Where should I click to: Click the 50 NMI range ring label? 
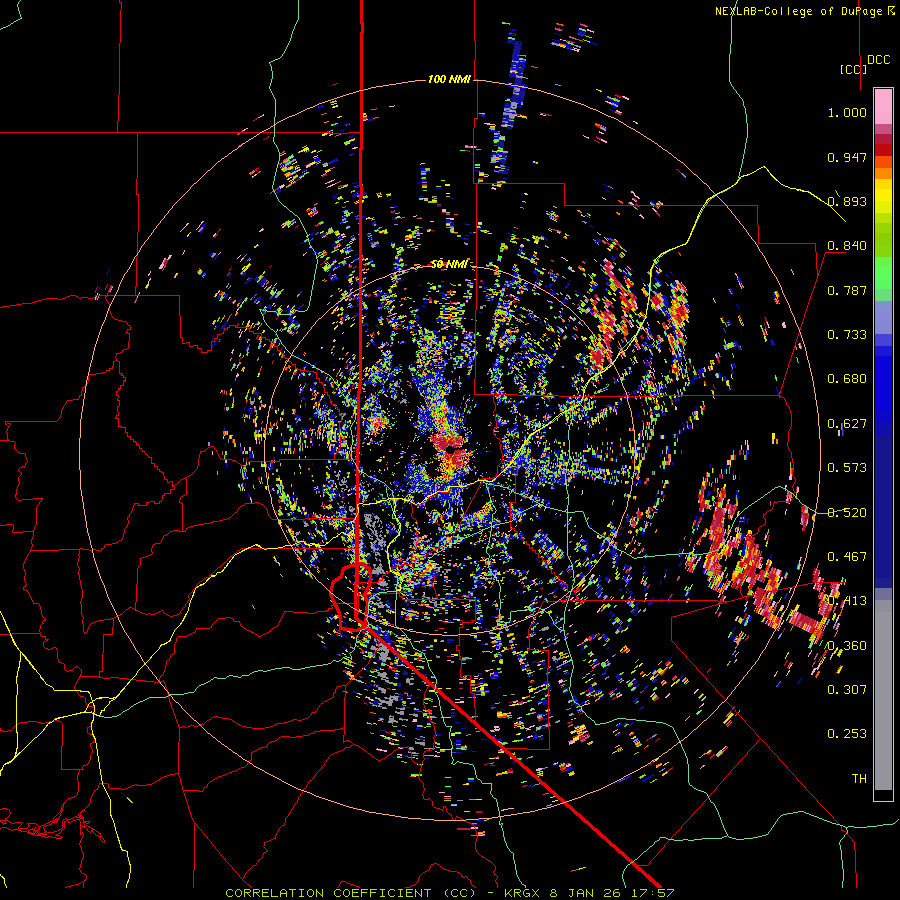449,264
